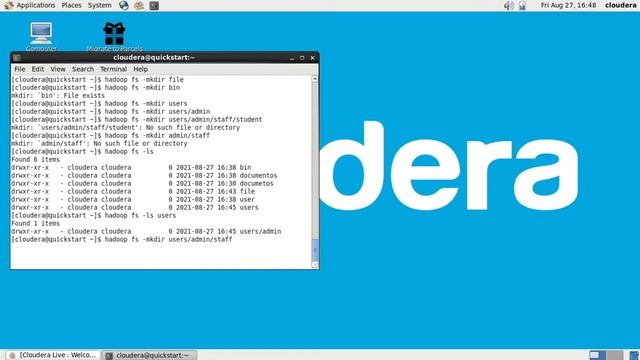Click the terminal window title cloudera@quickstart
640x360 pixels.
click(x=154, y=58)
